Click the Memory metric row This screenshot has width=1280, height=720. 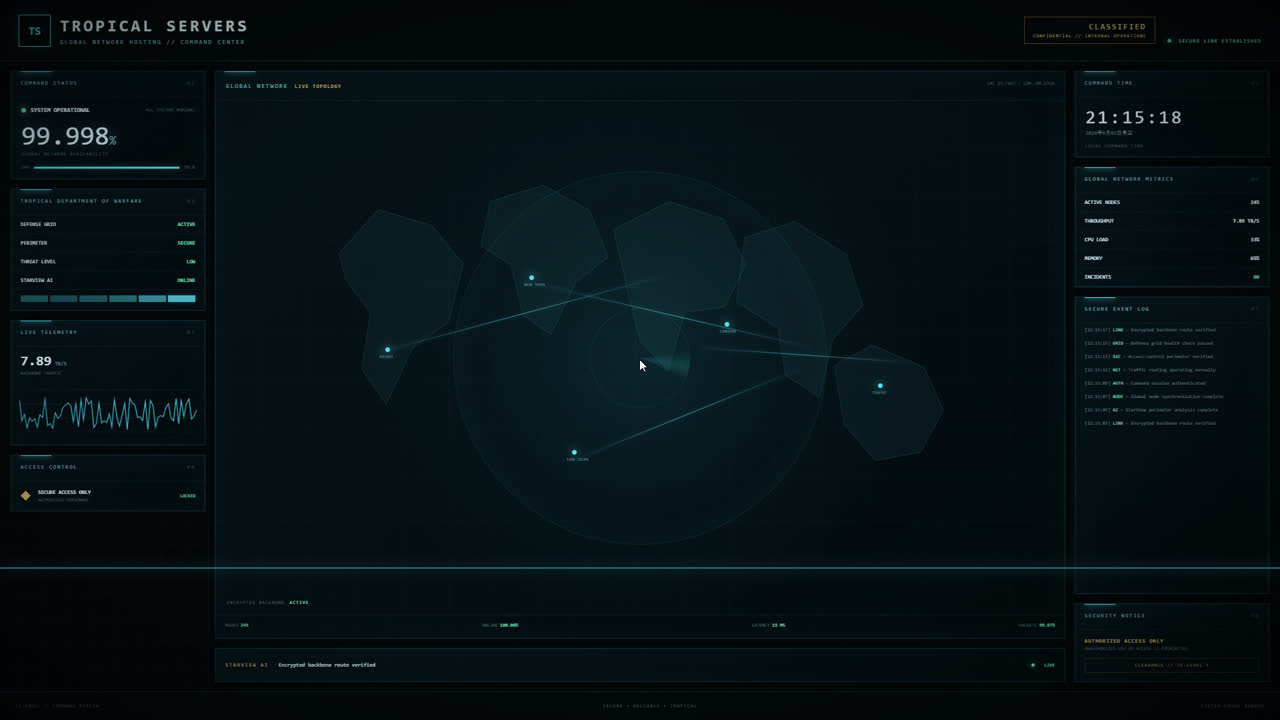click(x=1171, y=258)
